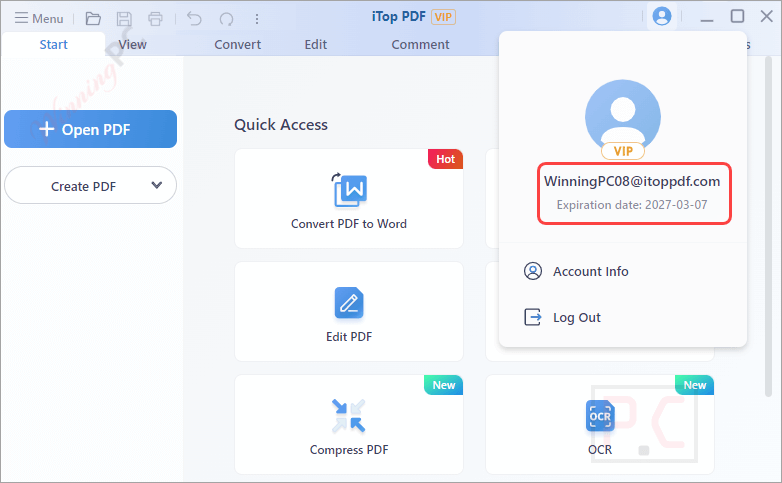Close the iTop PDF window
Viewport: 782px width, 483px height.
767,16
